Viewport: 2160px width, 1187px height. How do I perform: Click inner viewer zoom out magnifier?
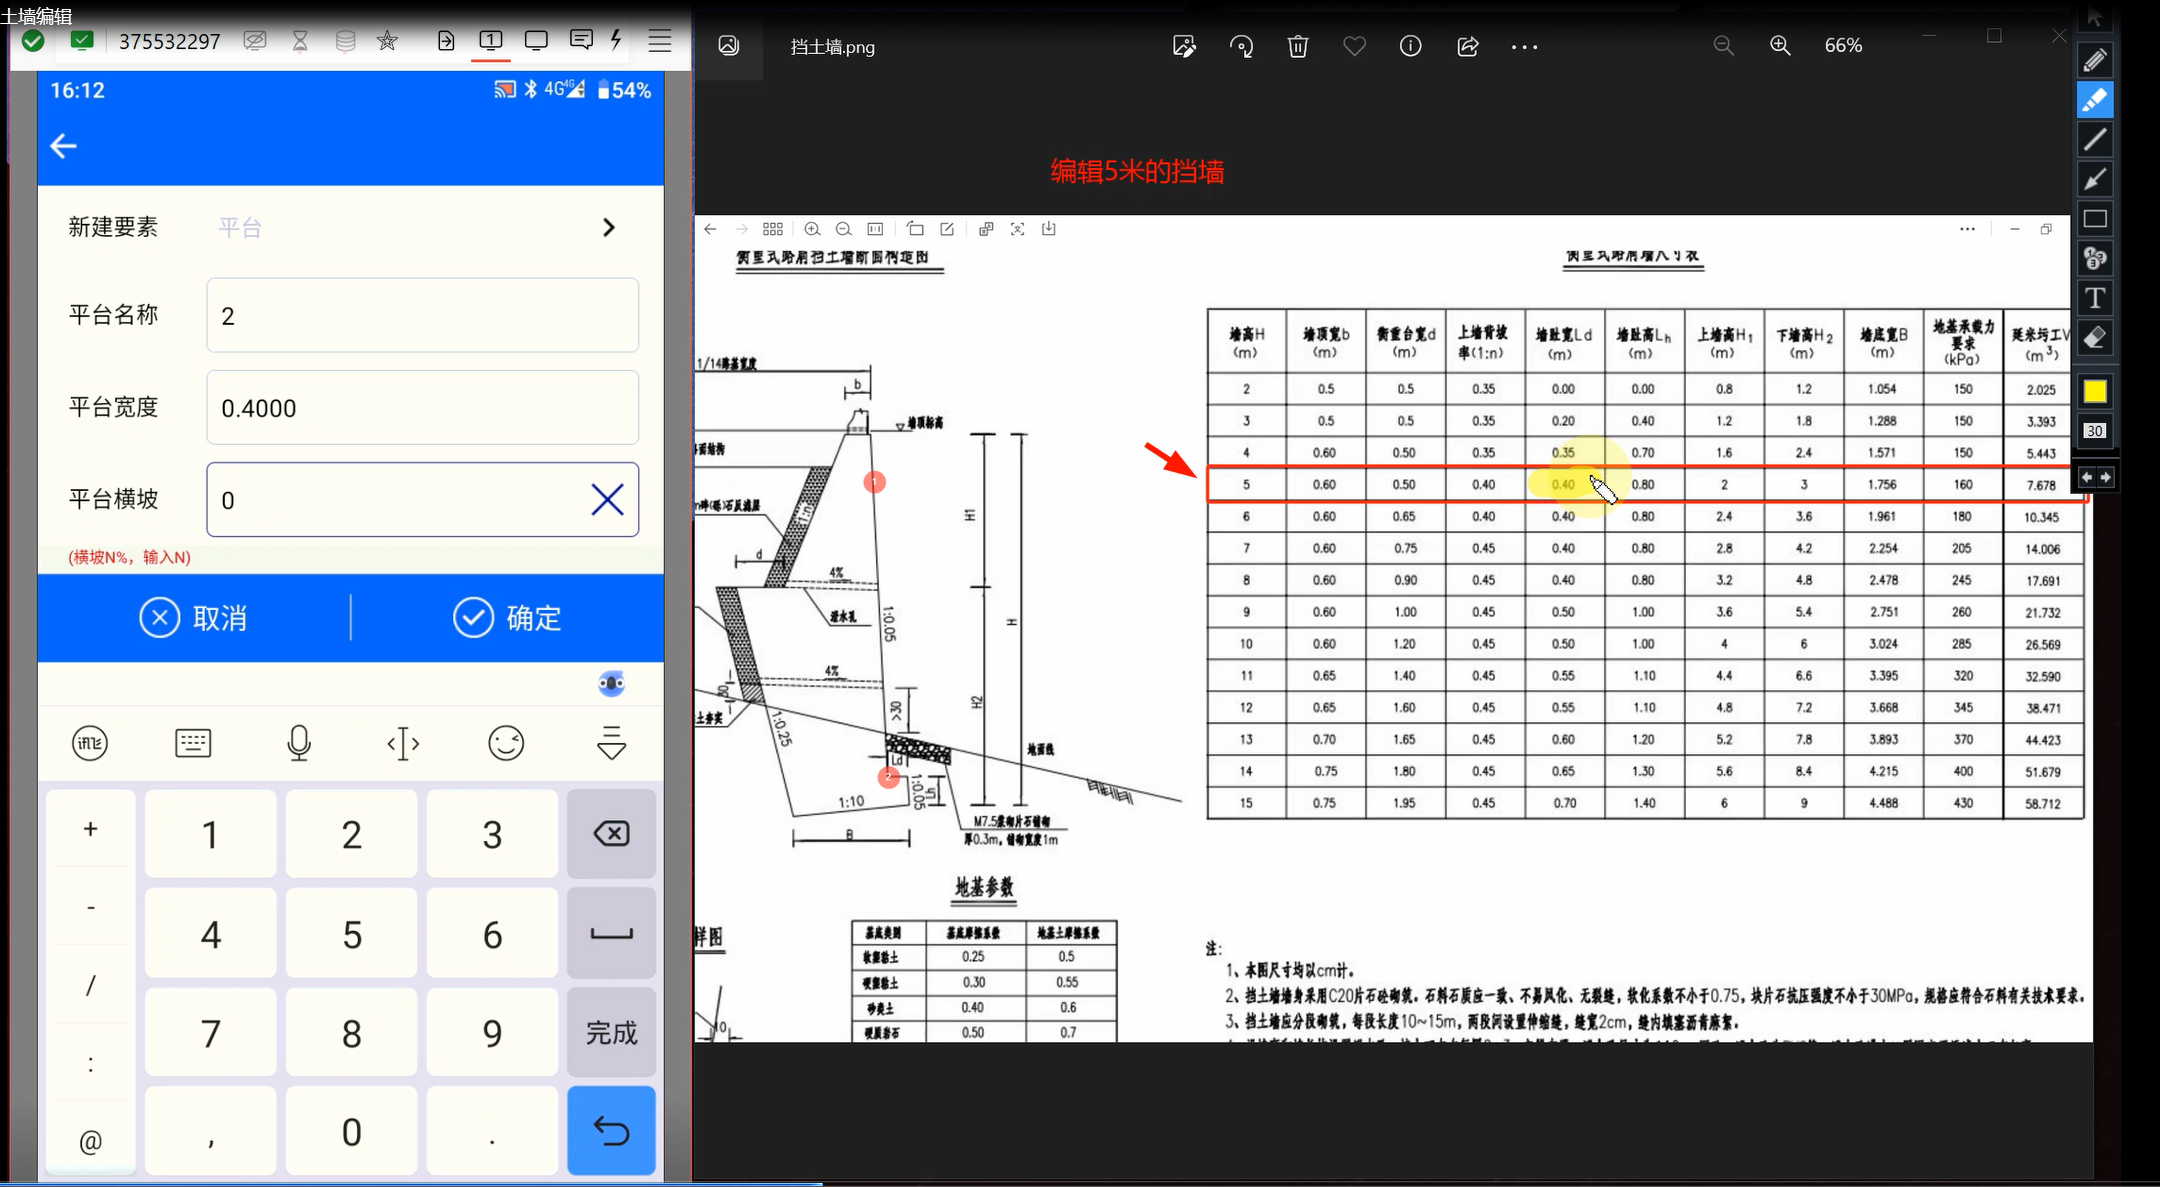coord(844,229)
